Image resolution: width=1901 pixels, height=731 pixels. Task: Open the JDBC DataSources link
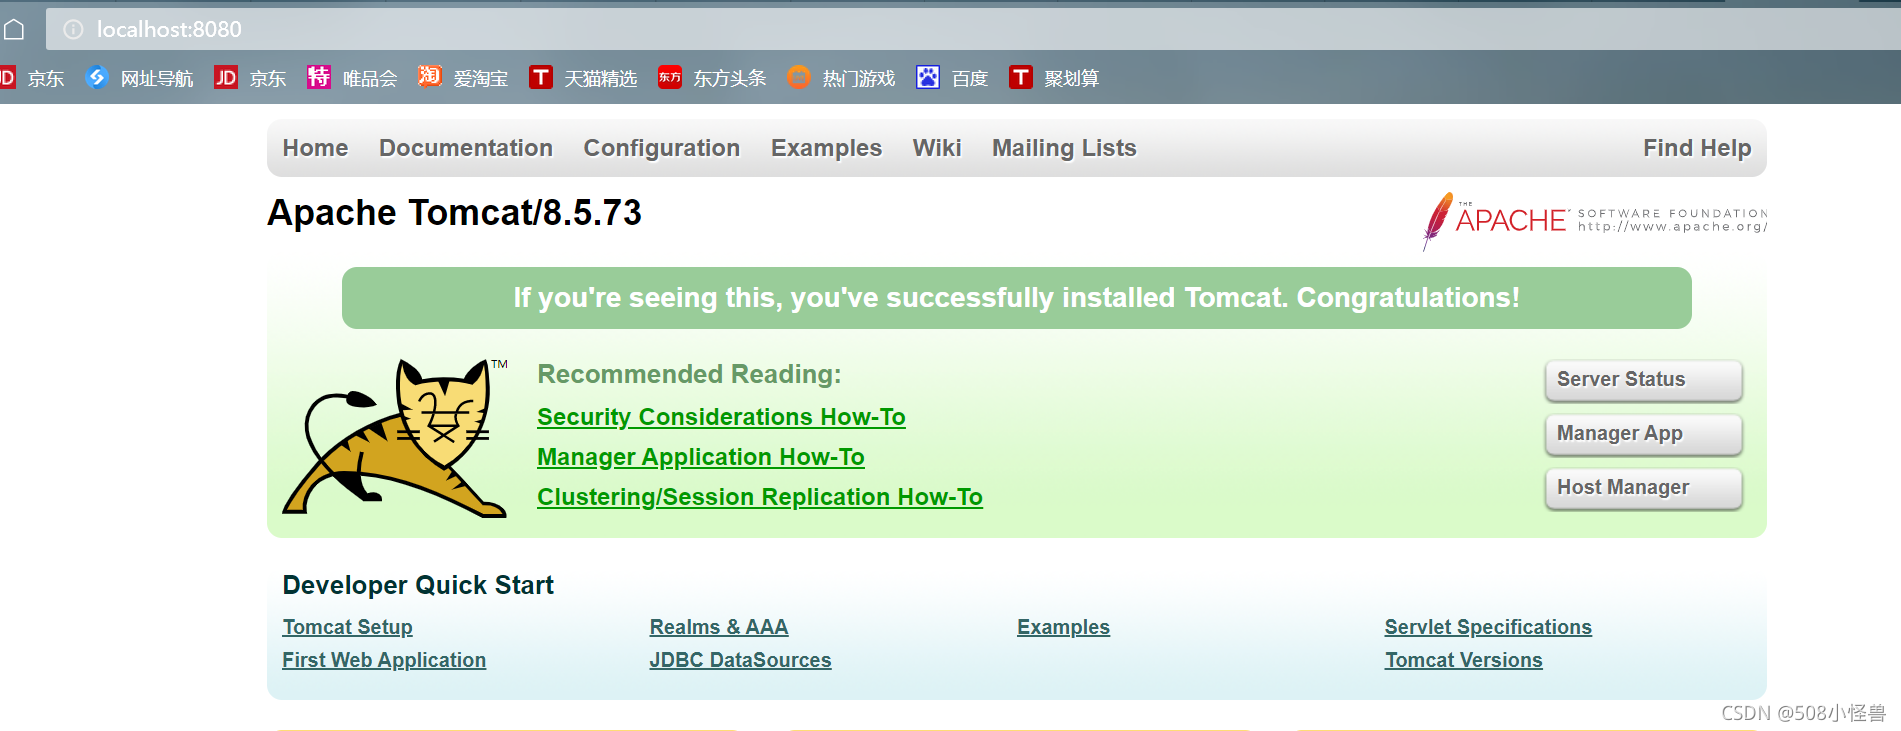[740, 660]
